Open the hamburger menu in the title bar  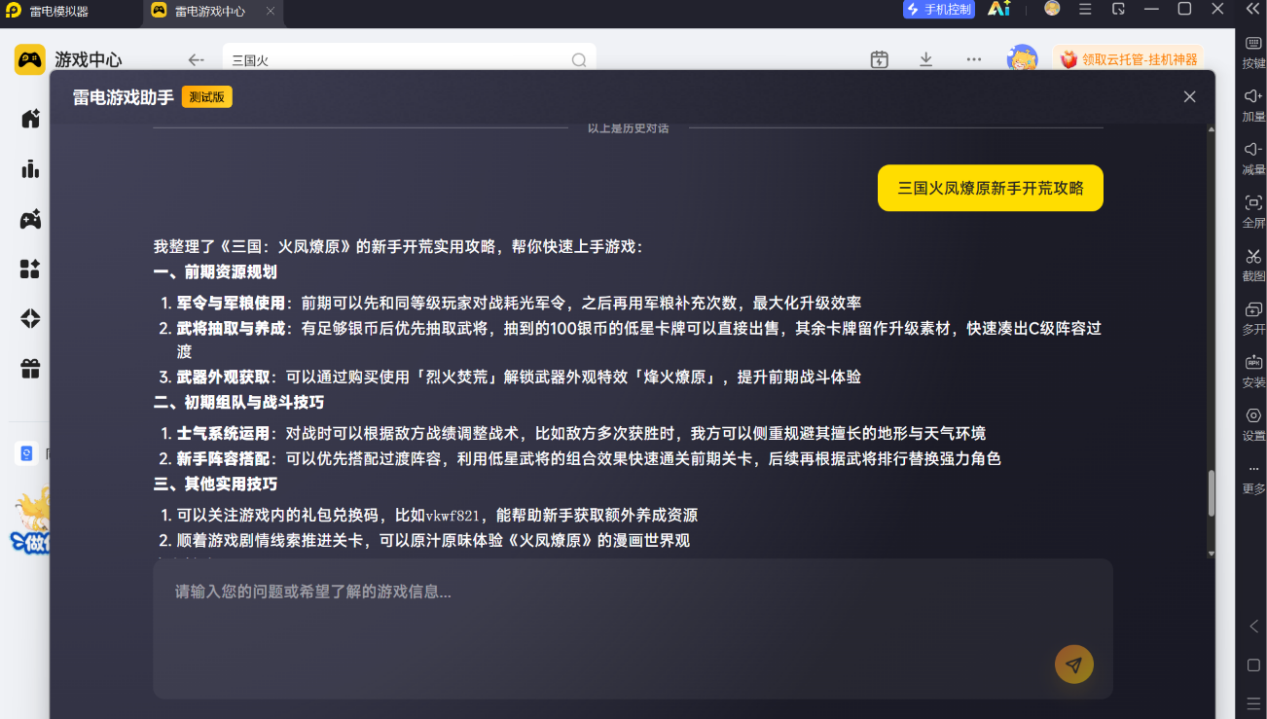point(1085,9)
